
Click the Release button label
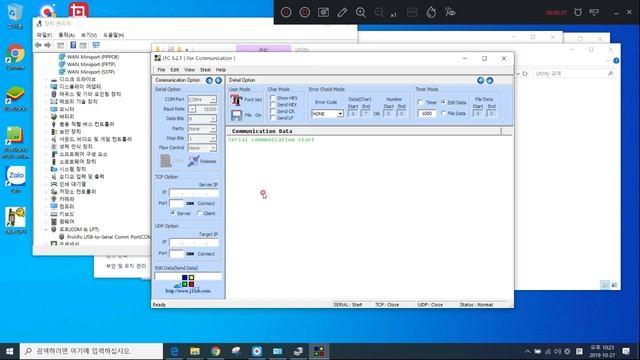point(208,161)
